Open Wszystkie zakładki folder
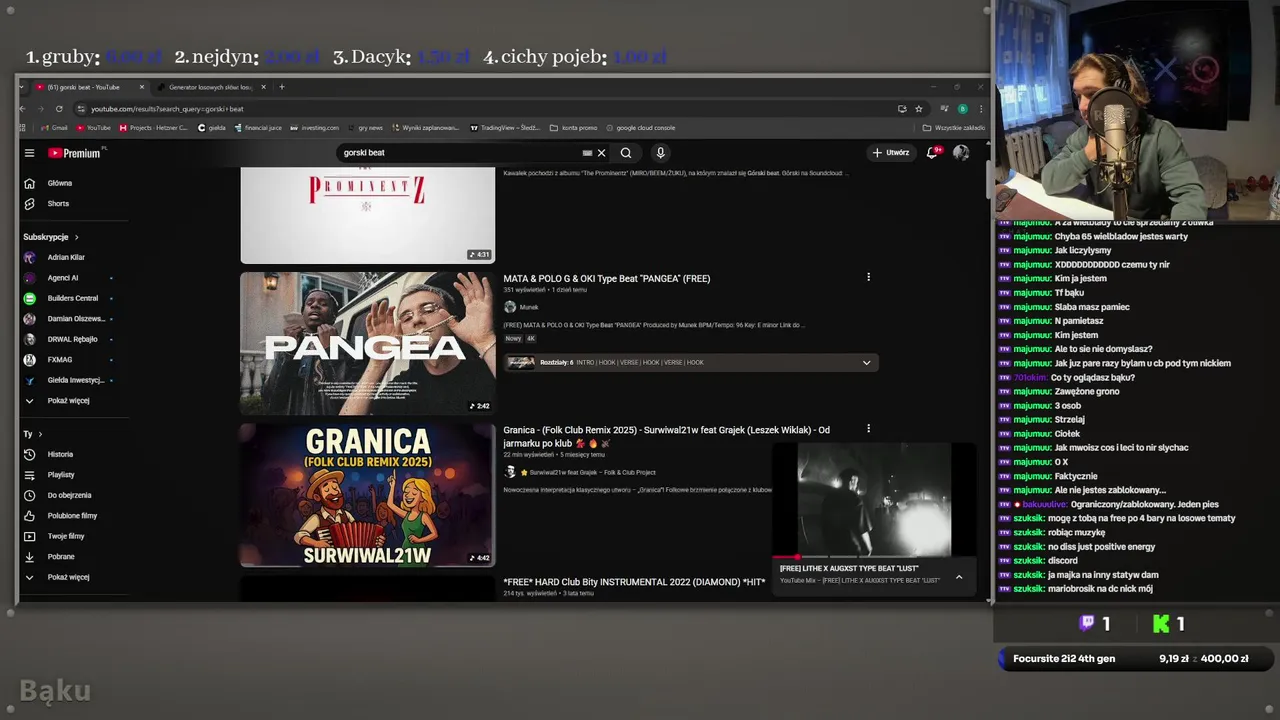Image resolution: width=1280 pixels, height=720 pixels. coord(954,128)
